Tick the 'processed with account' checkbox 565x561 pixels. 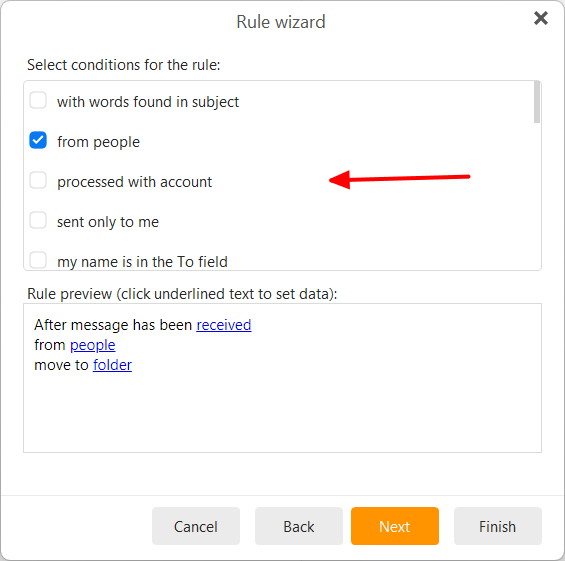tap(38, 181)
